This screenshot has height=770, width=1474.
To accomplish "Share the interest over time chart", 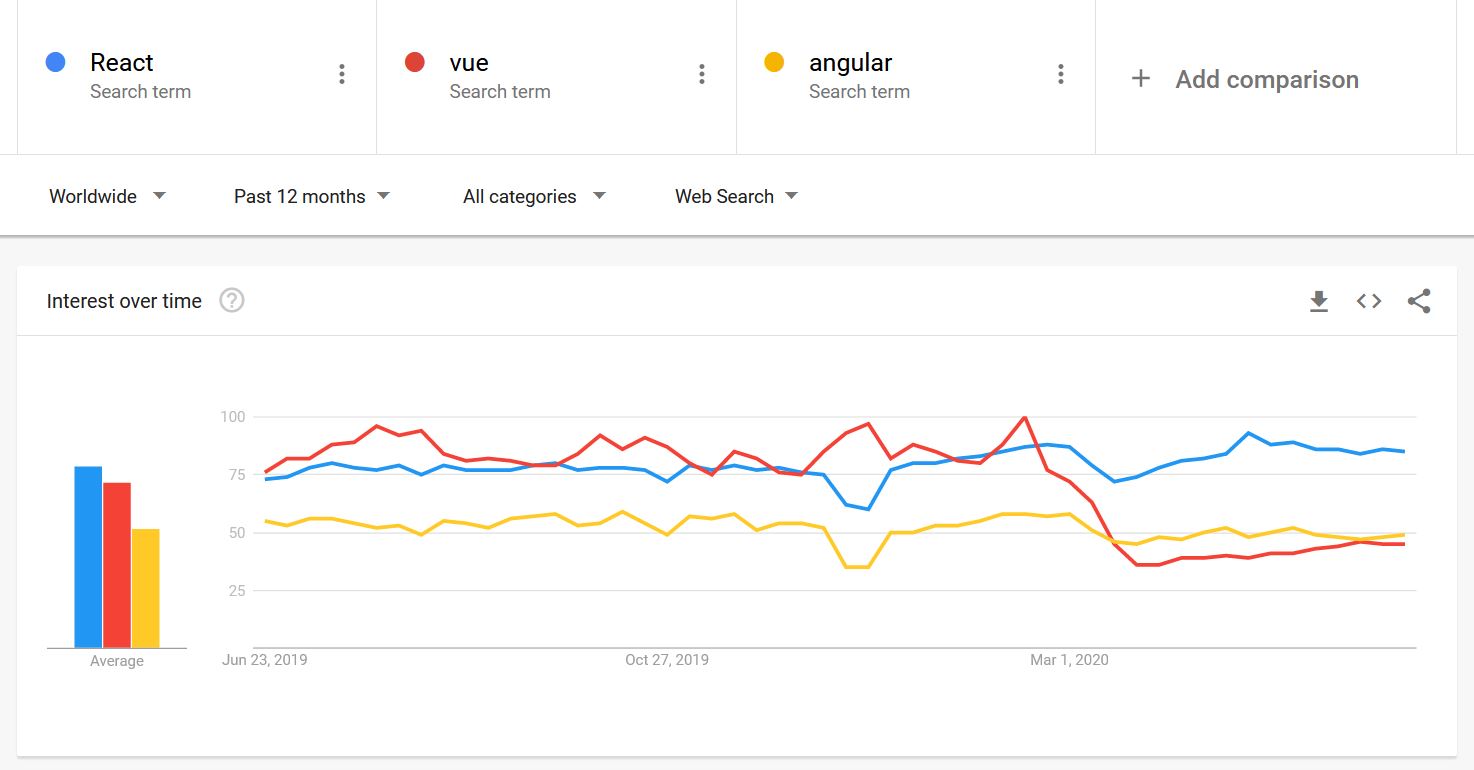I will pos(1419,301).
